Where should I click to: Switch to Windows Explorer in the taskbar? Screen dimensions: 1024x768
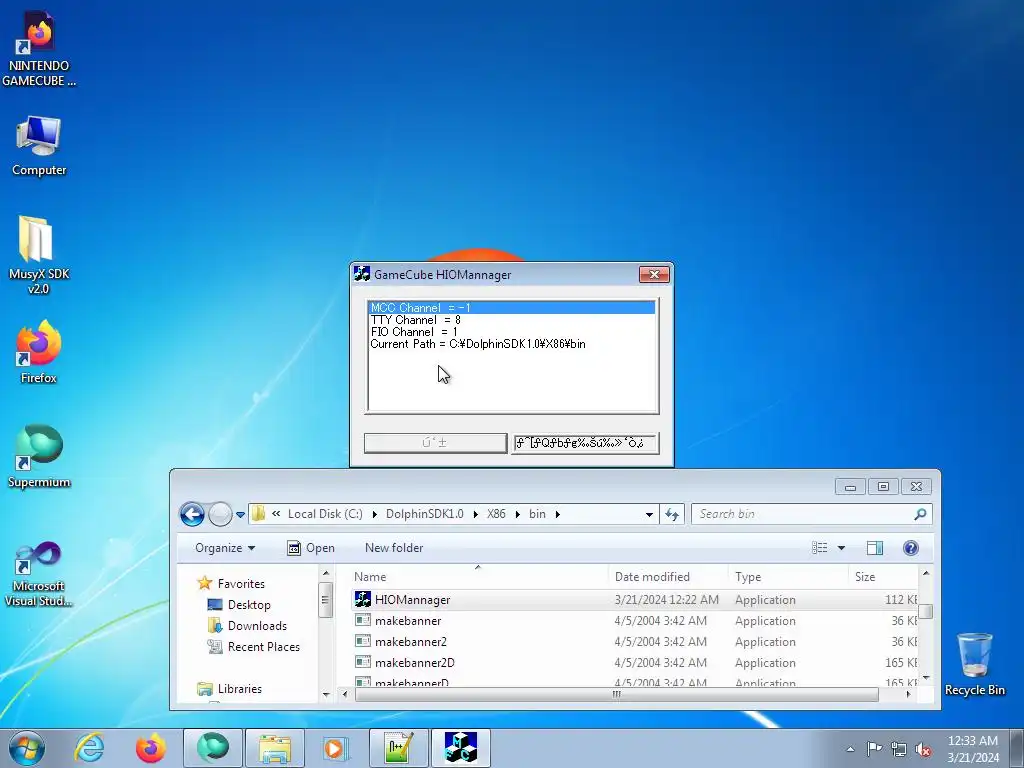(275, 748)
